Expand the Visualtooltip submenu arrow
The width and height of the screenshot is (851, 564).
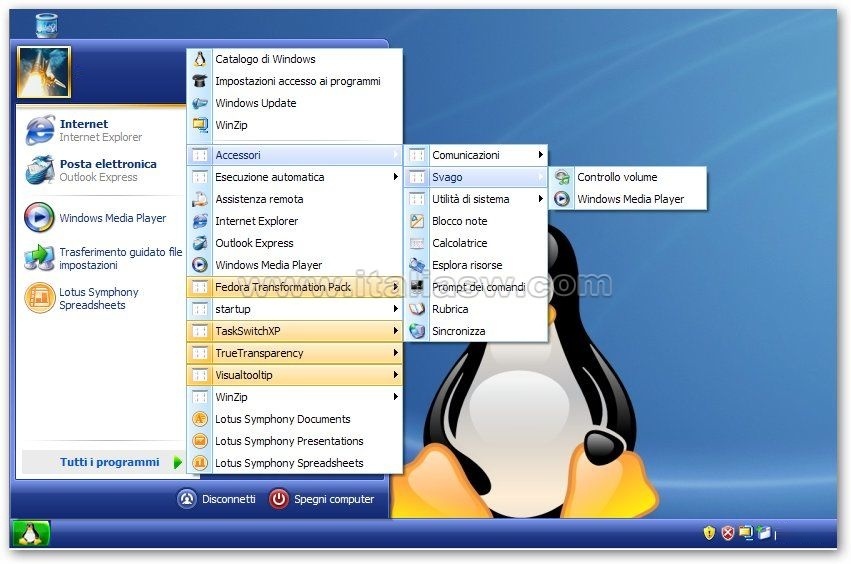[396, 375]
